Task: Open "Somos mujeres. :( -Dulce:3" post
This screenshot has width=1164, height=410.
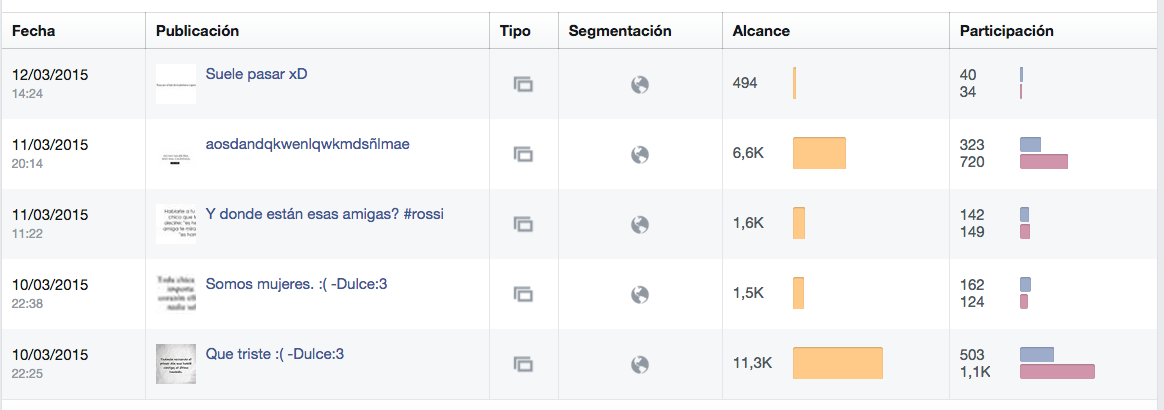Action: click(296, 284)
